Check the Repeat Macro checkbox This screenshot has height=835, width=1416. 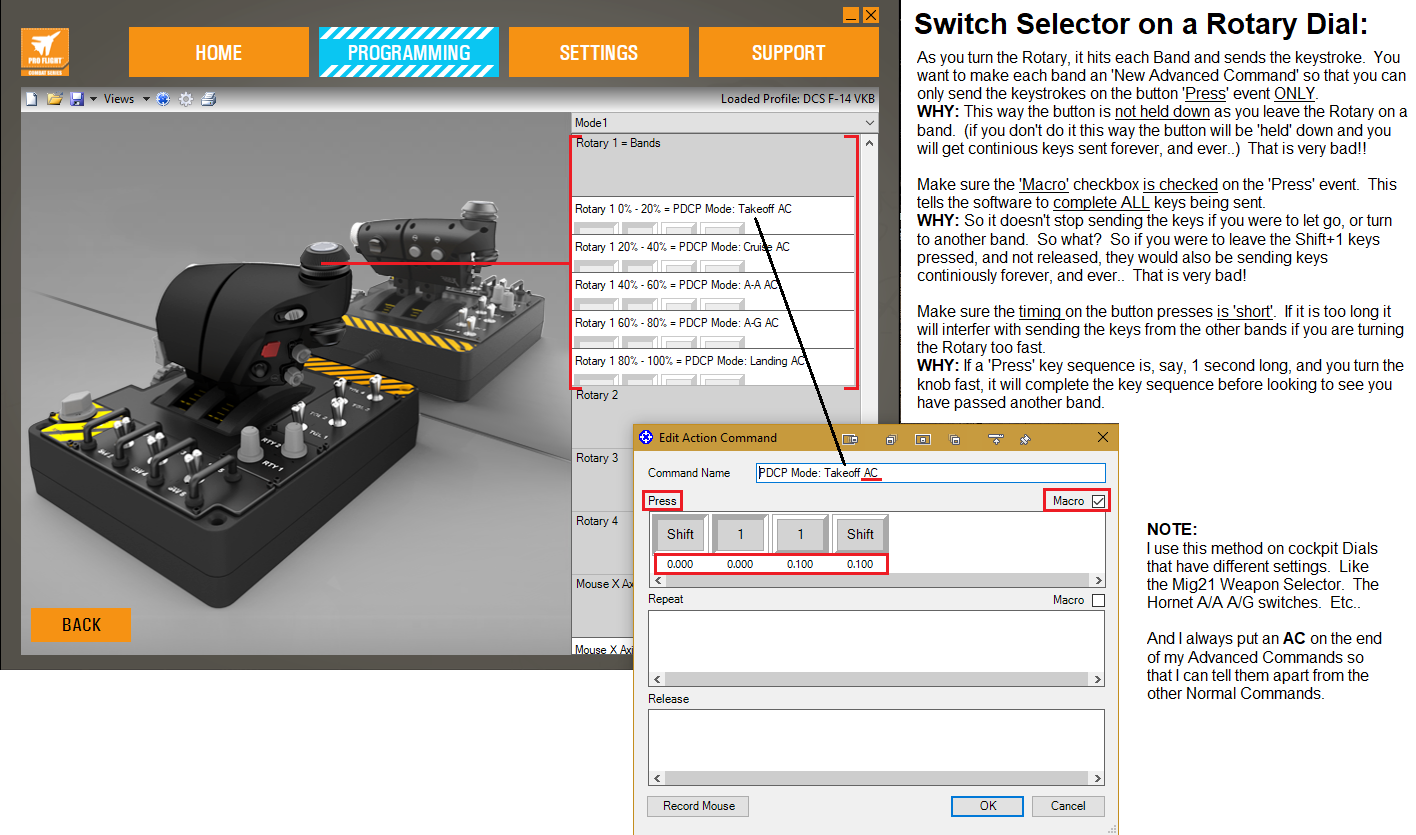coord(1099,601)
